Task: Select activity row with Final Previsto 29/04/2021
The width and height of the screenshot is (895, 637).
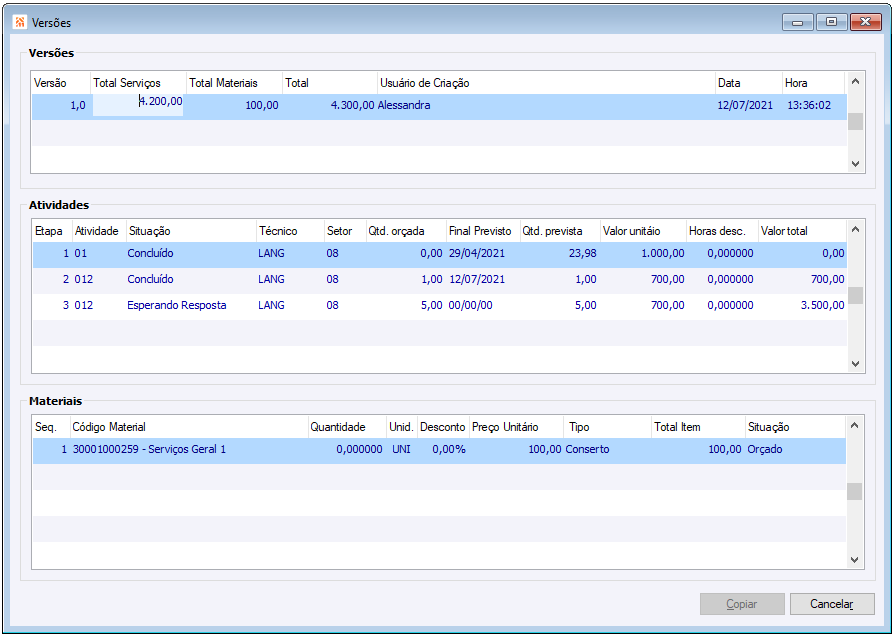Action: coord(476,254)
